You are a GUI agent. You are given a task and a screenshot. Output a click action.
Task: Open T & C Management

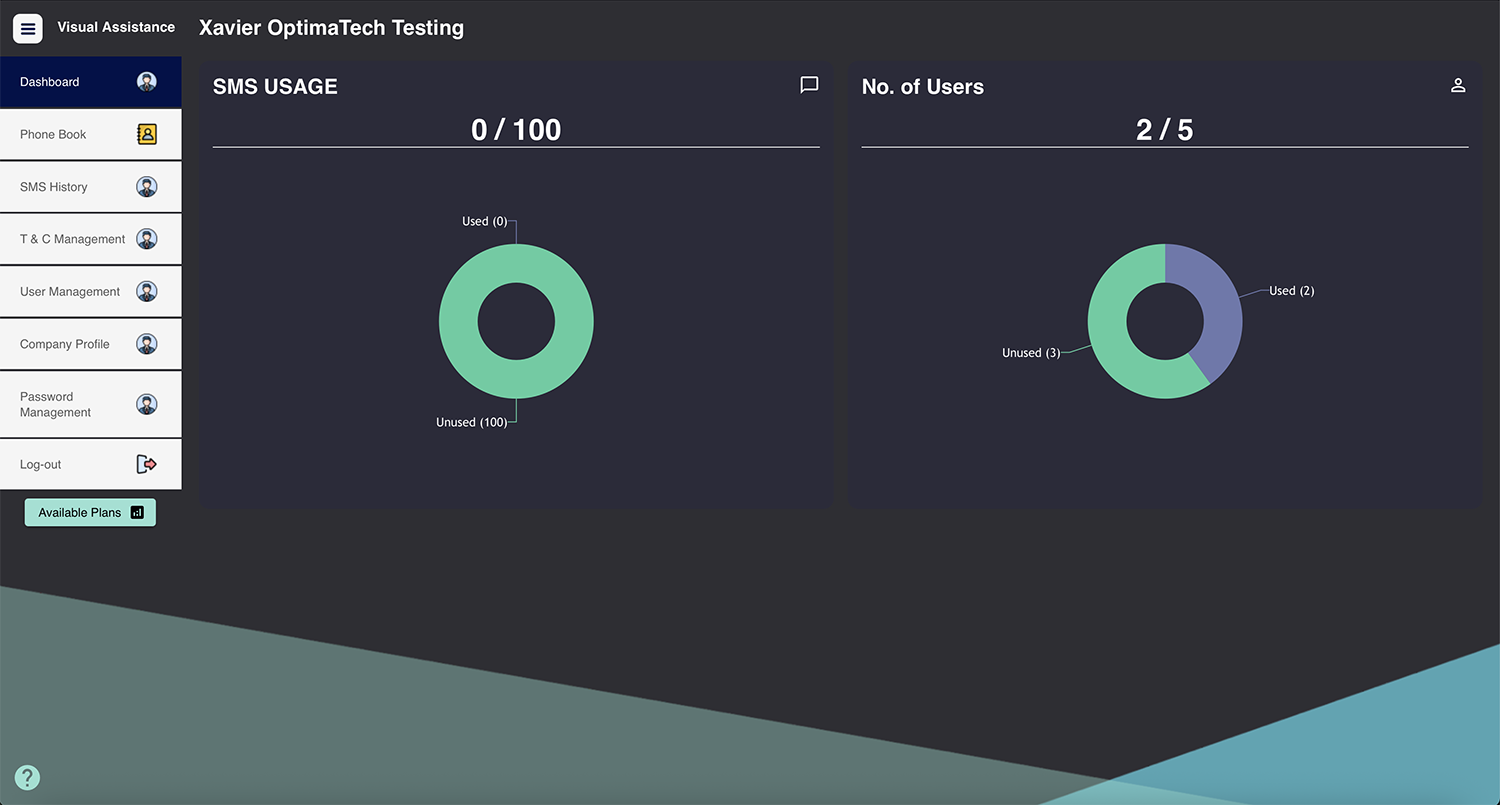(91, 239)
